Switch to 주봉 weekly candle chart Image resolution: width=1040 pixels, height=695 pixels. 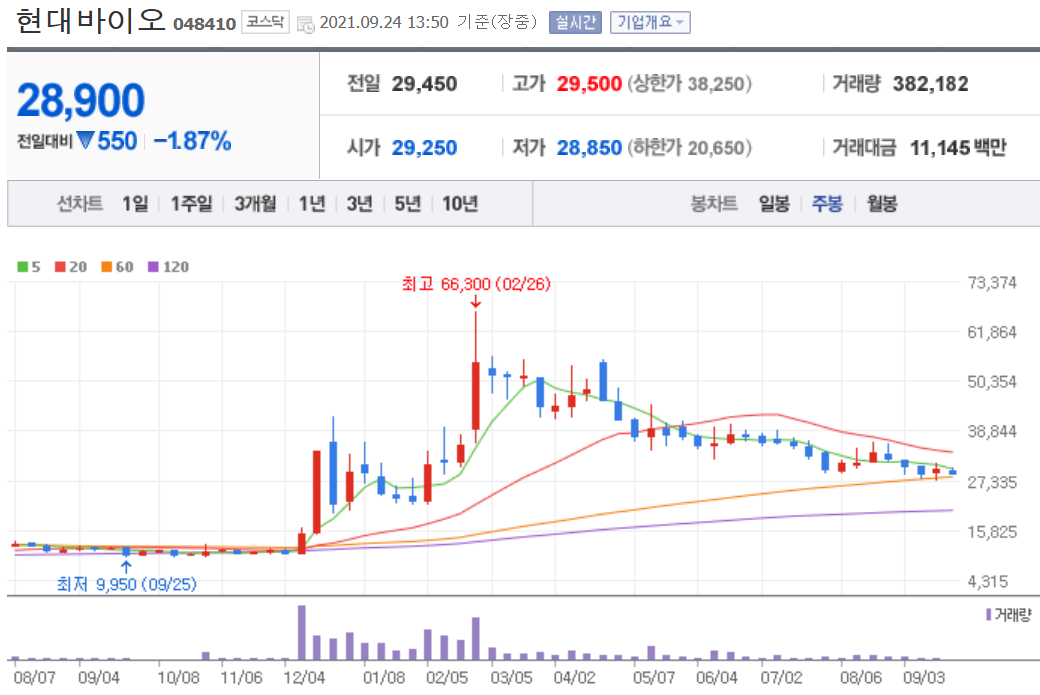(827, 204)
